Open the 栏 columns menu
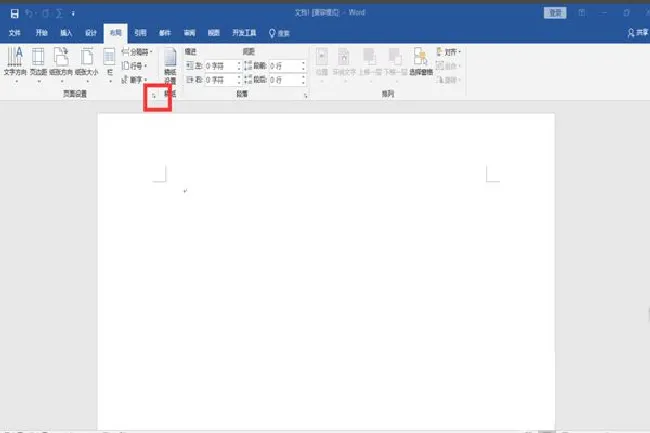This screenshot has width=650, height=433. click(x=109, y=64)
